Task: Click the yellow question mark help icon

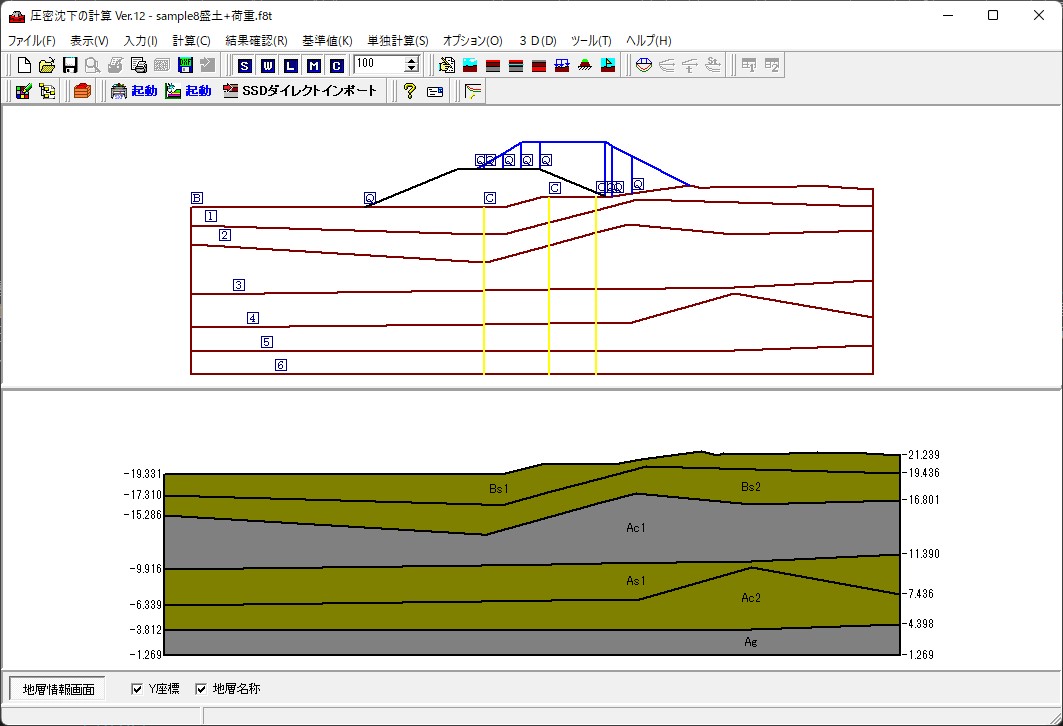Action: click(409, 91)
